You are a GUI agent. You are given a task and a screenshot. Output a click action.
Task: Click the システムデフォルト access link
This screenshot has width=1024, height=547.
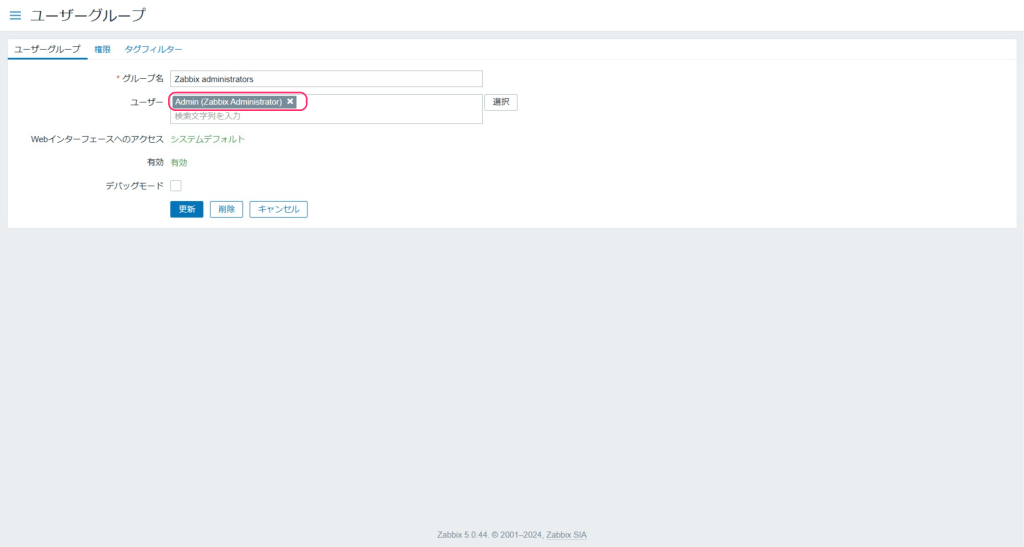pyautogui.click(x=207, y=139)
